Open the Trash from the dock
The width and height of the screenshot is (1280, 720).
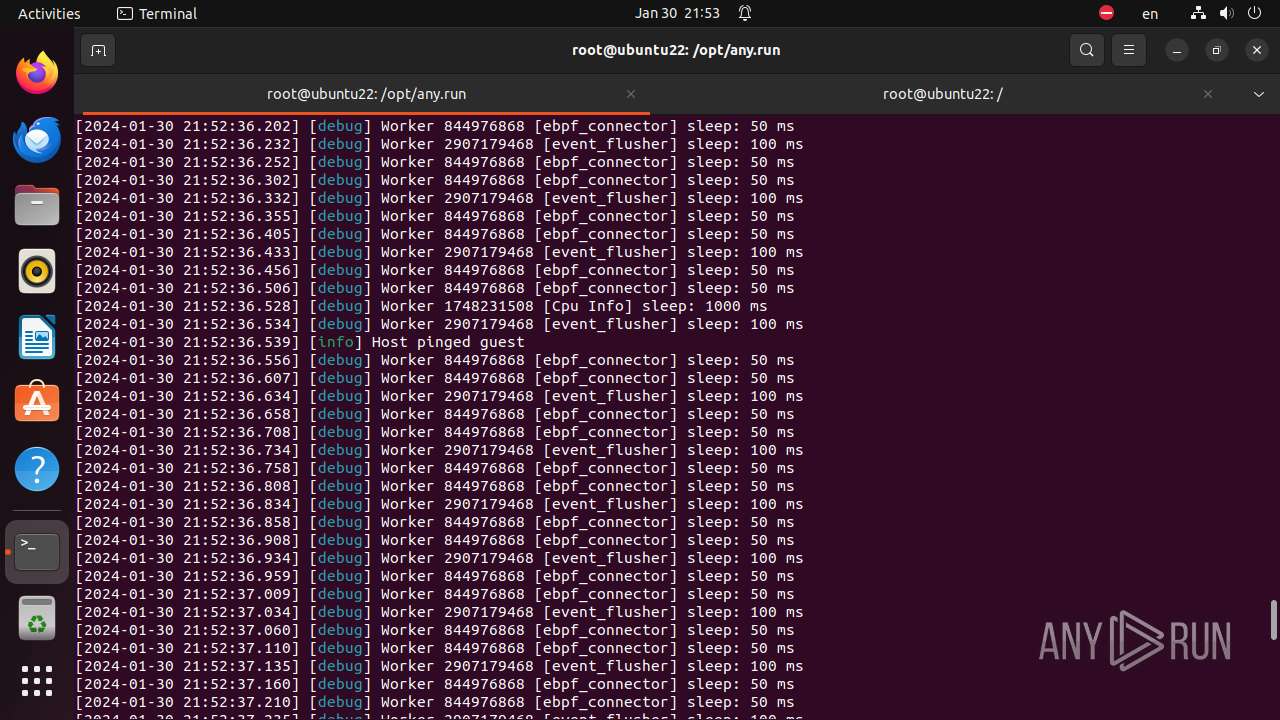click(37, 619)
